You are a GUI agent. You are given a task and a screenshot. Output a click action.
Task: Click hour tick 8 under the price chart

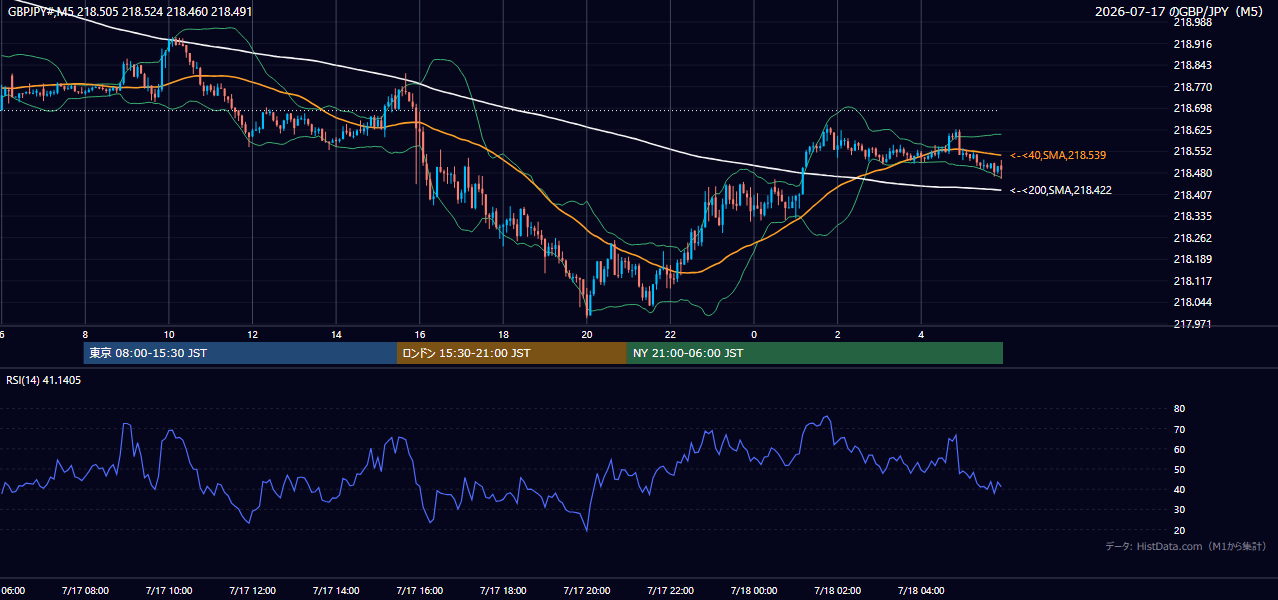(85, 335)
